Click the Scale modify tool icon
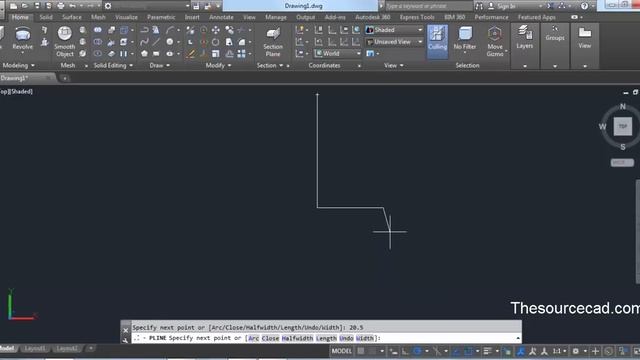 point(216,53)
